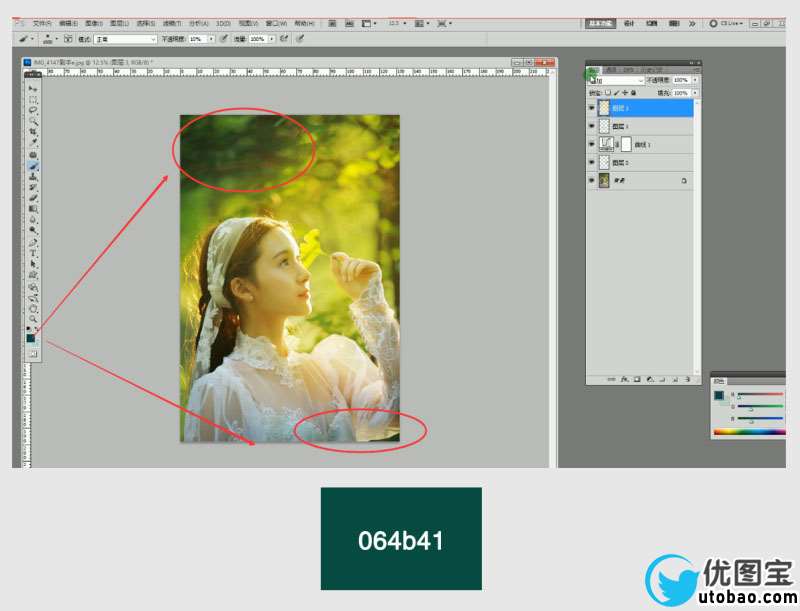
Task: Switch to 绘画 workspace
Action: coord(652,23)
